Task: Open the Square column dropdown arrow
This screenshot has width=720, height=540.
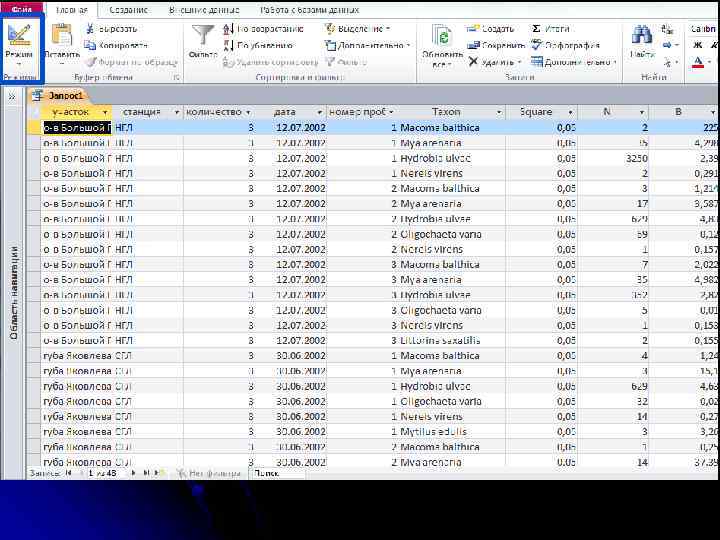Action: [x=570, y=112]
